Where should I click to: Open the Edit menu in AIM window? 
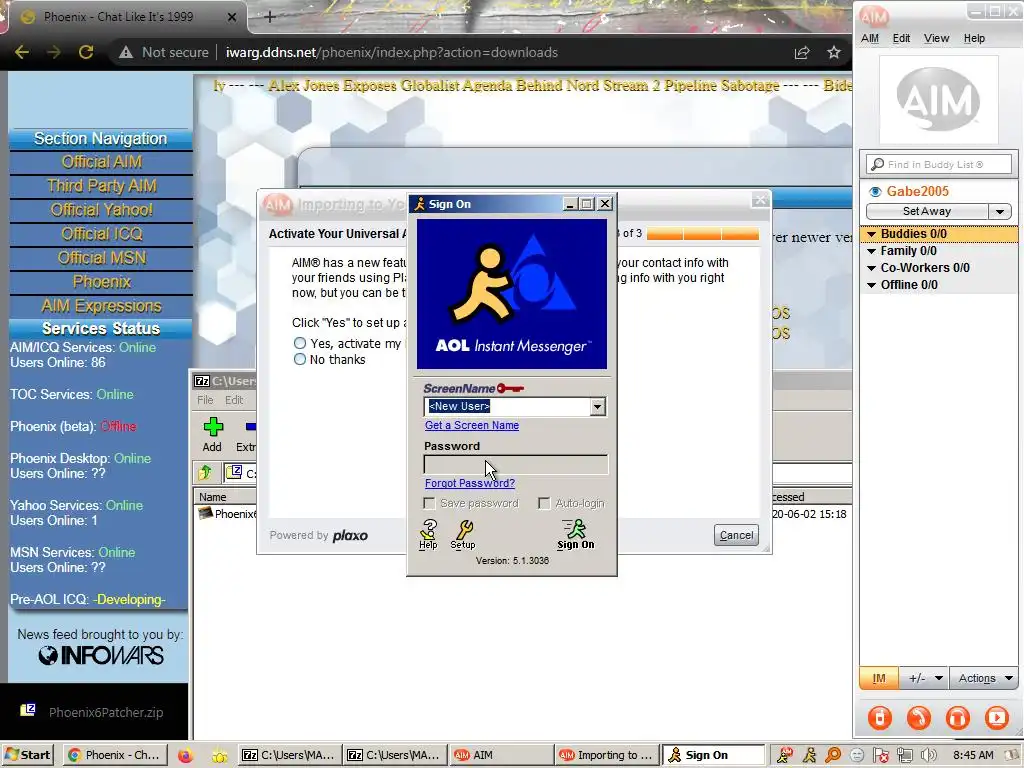tap(901, 39)
